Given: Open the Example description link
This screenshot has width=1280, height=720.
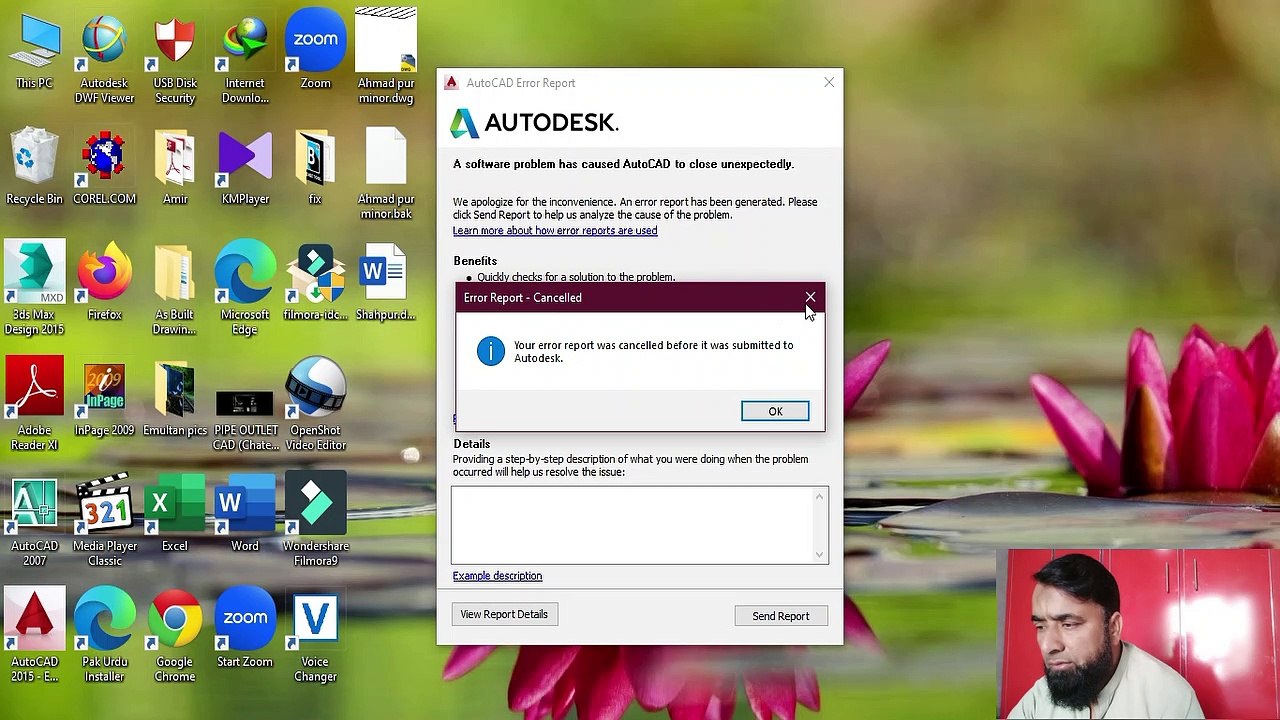Looking at the screenshot, I should [x=497, y=576].
